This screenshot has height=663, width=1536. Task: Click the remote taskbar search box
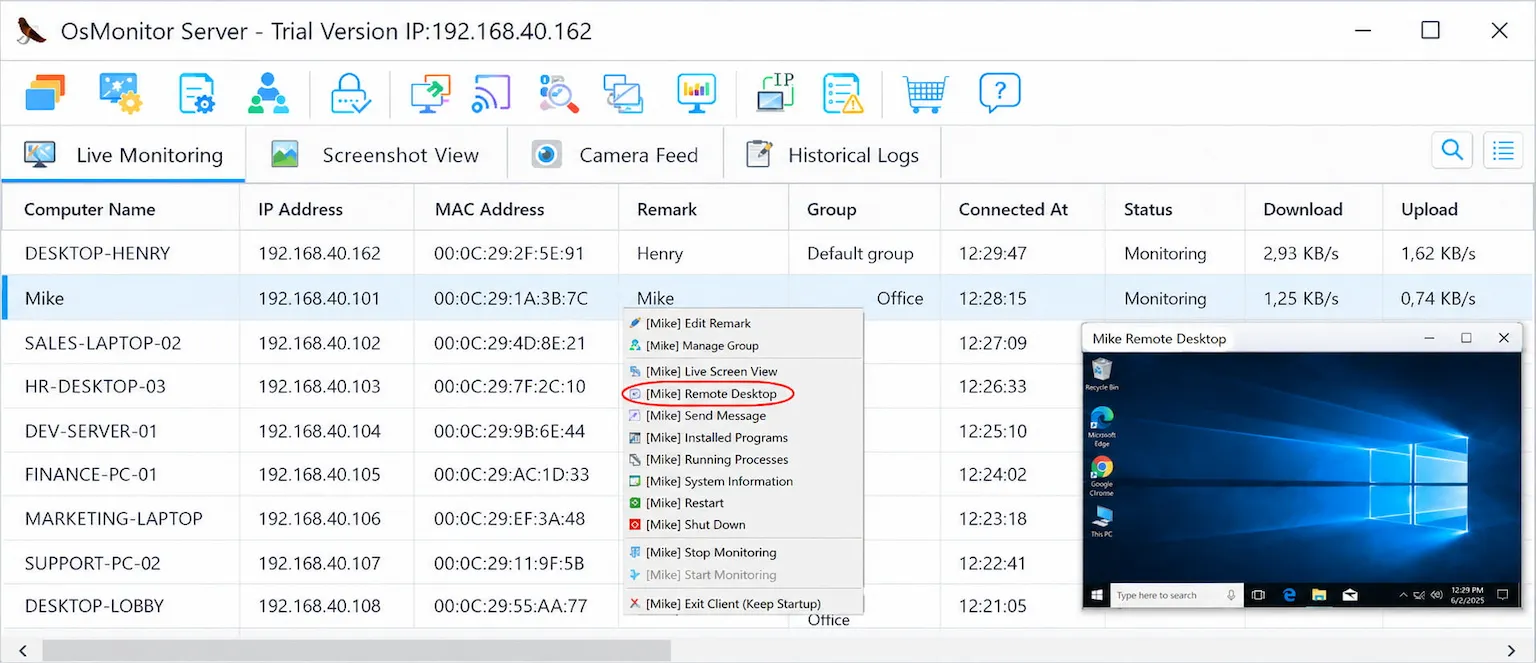(x=1177, y=595)
